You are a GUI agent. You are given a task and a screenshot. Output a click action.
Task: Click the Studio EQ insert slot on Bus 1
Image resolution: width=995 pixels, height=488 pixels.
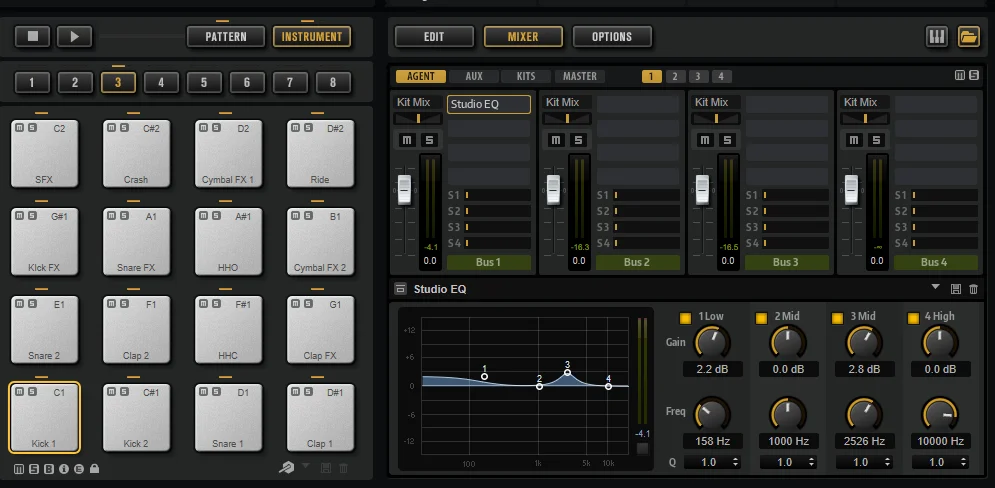[489, 104]
